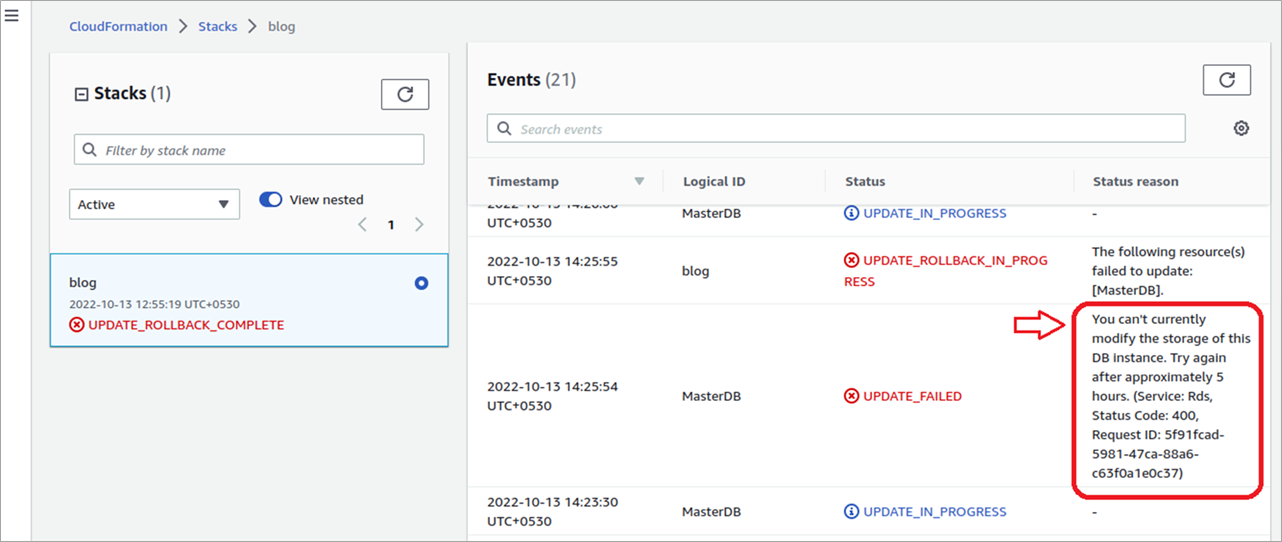Click stack creation time 12:55:19

click(x=154, y=304)
